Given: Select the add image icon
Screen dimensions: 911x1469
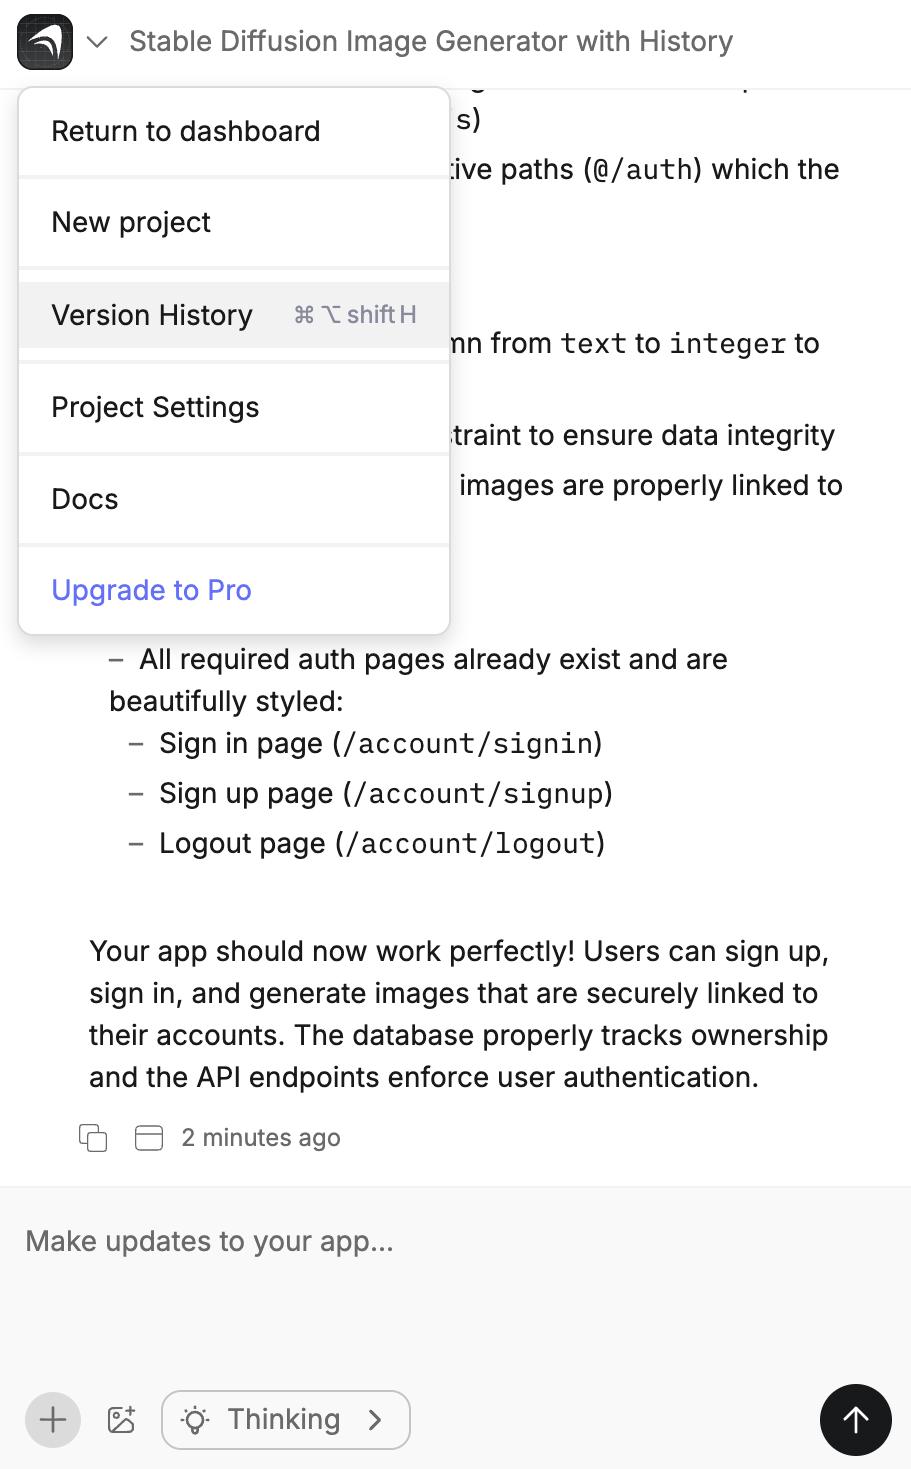Looking at the screenshot, I should [121, 1419].
